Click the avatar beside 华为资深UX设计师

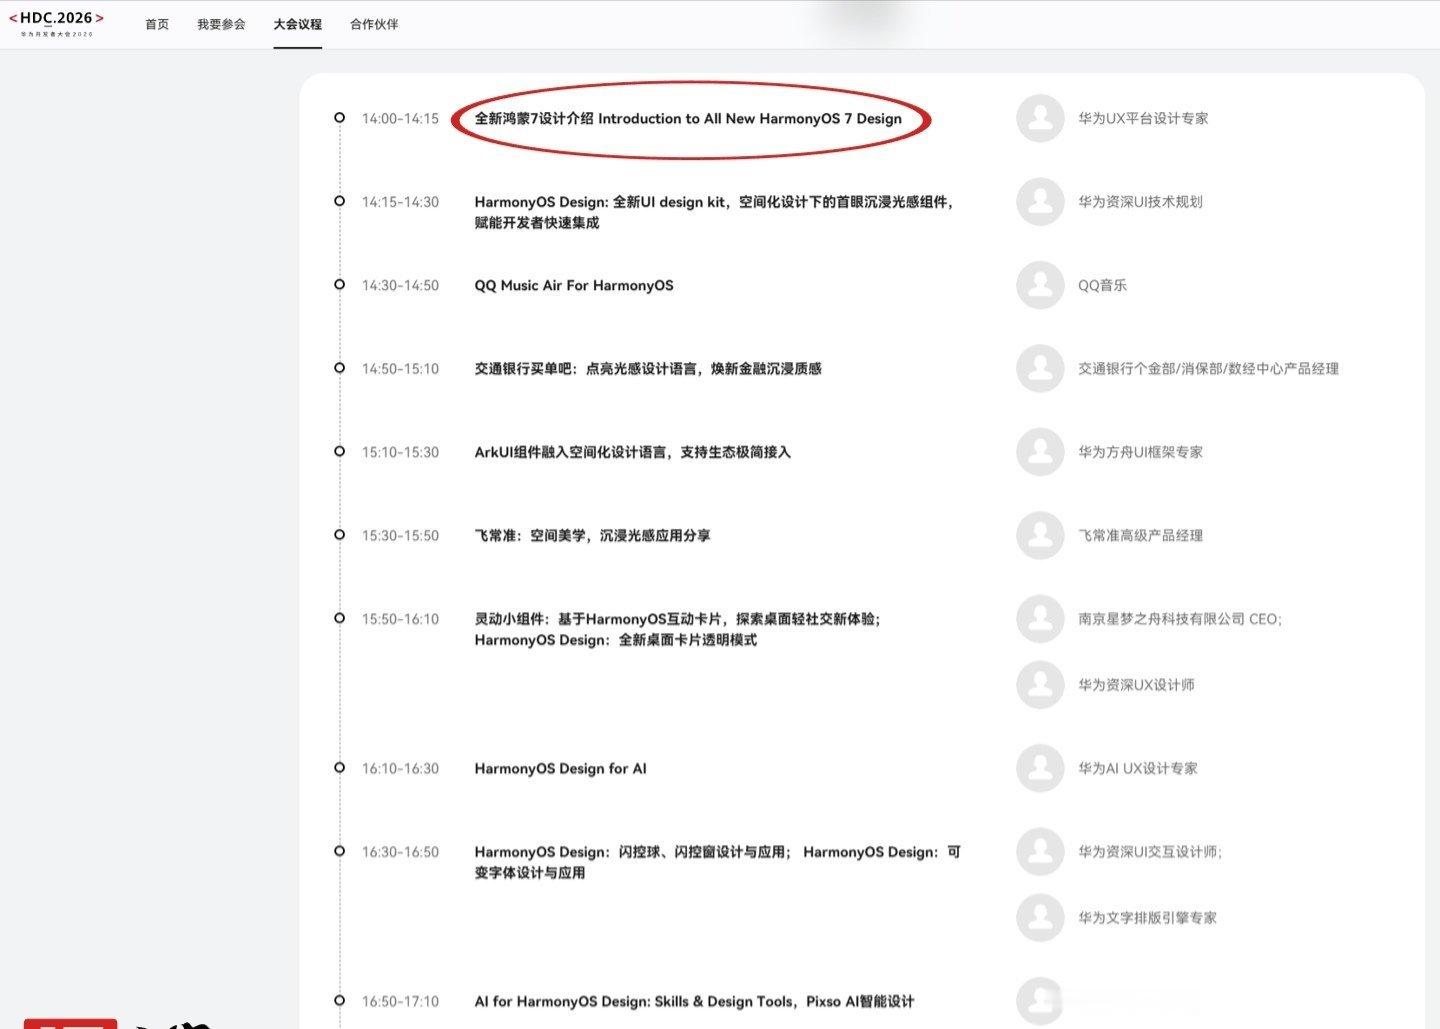point(1040,685)
